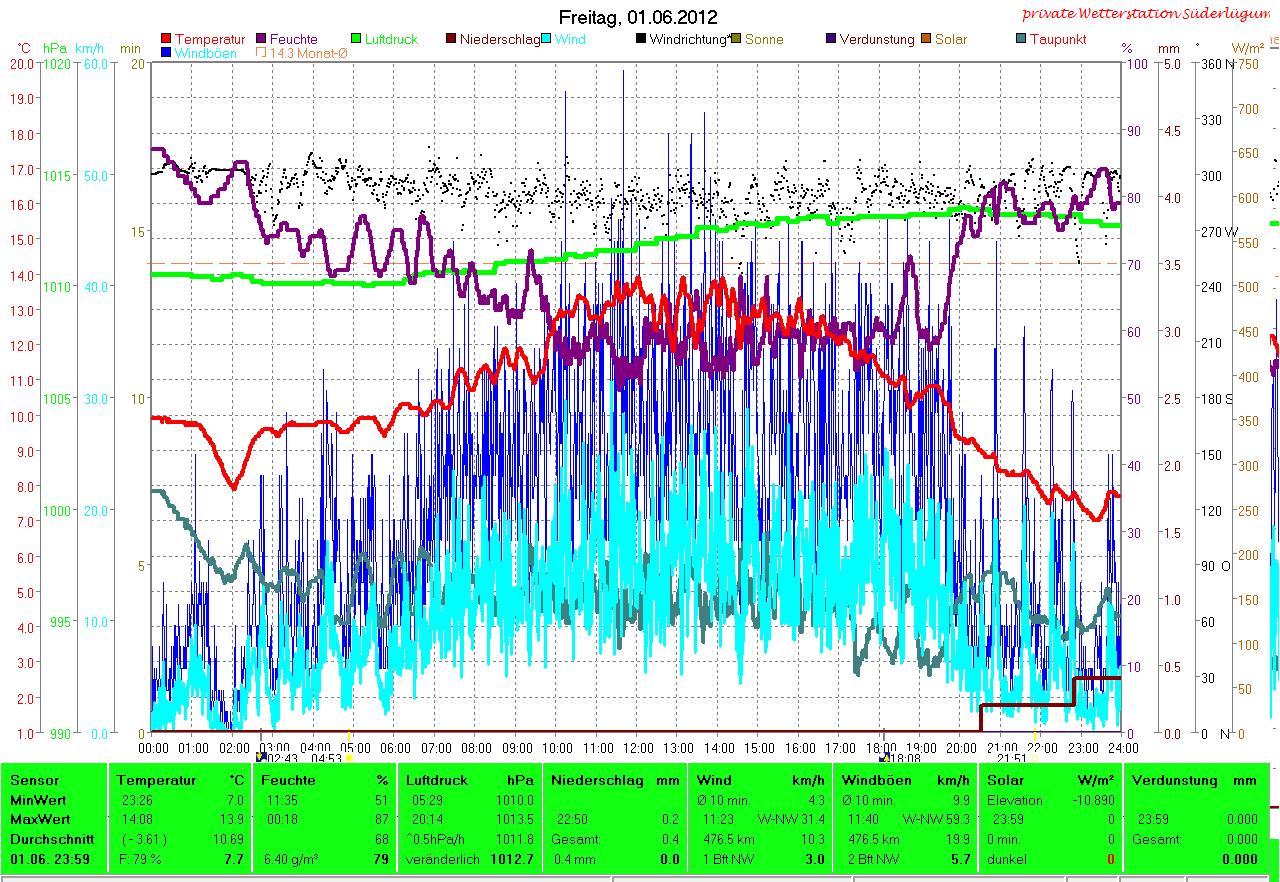Click the blue Windböen legend square
The width and height of the screenshot is (1280, 882).
pos(166,53)
